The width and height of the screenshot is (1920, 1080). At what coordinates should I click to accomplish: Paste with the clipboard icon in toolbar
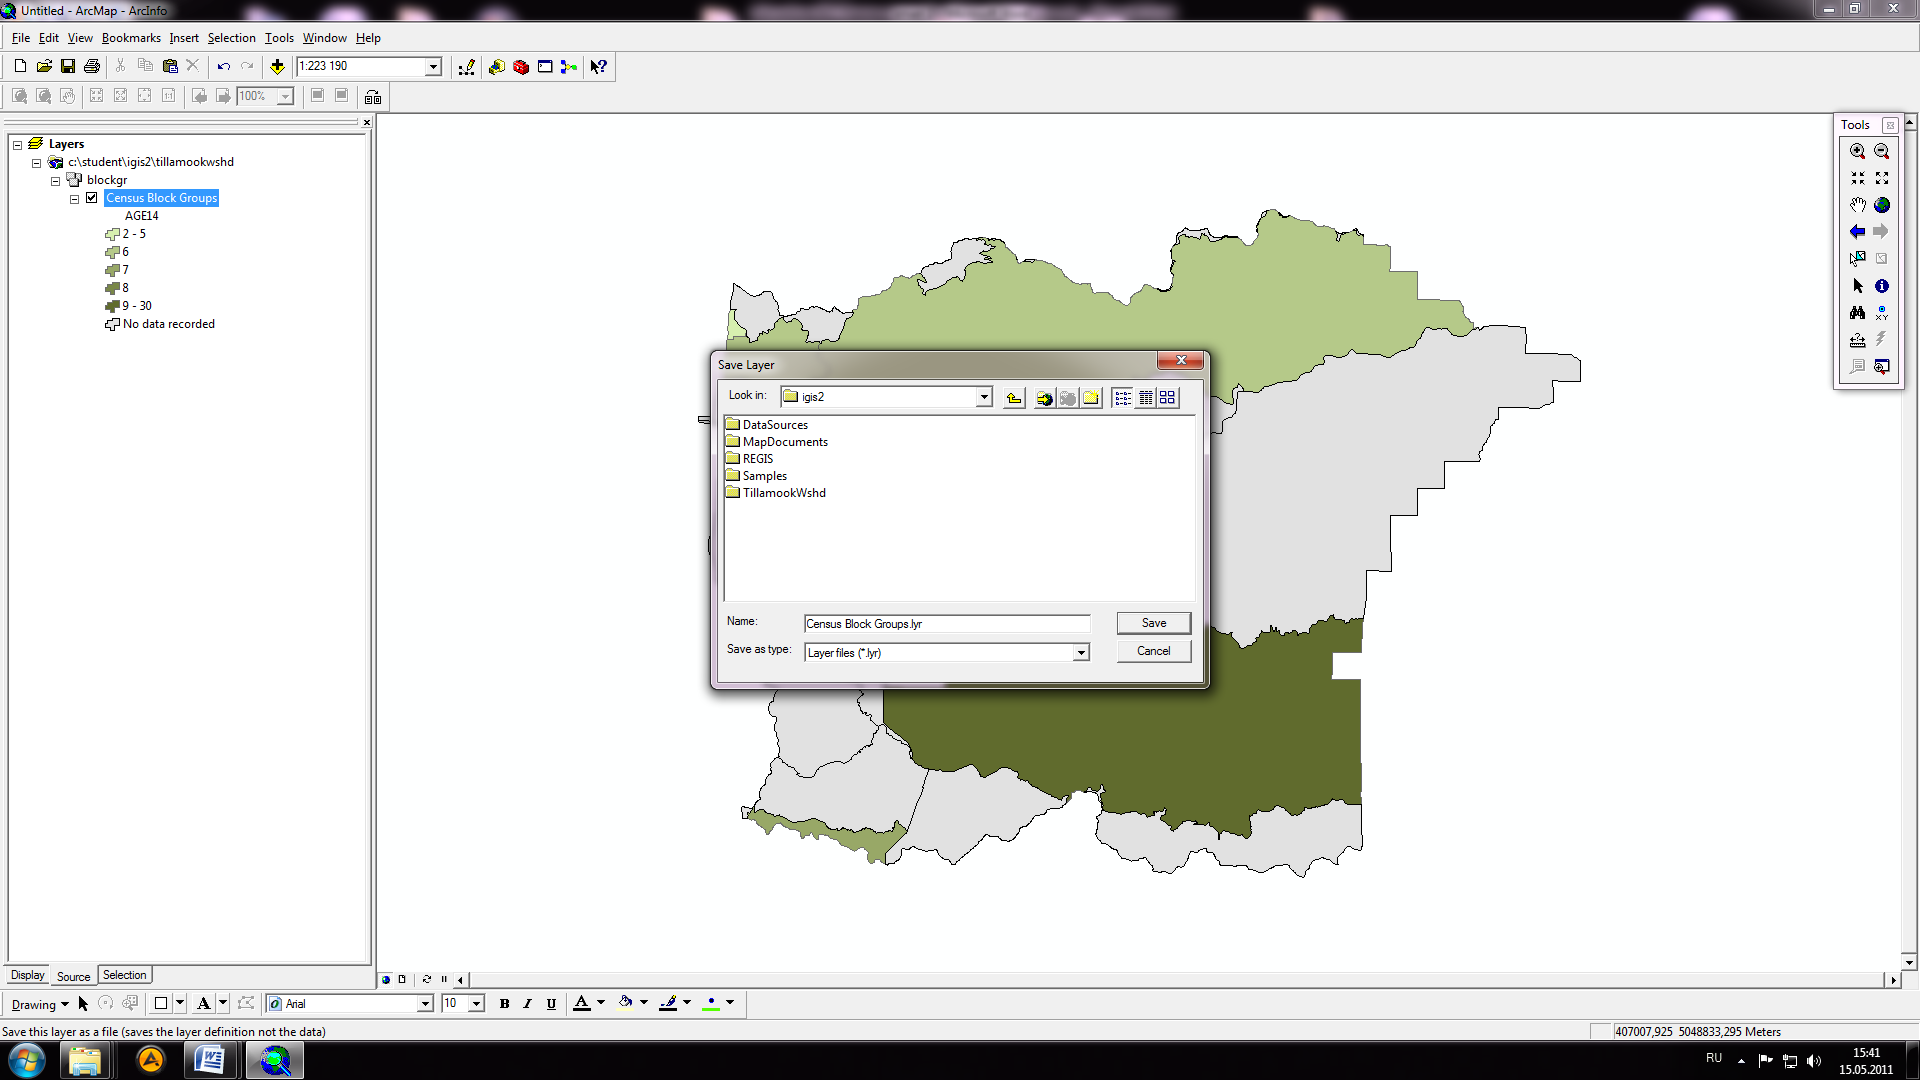pos(170,66)
